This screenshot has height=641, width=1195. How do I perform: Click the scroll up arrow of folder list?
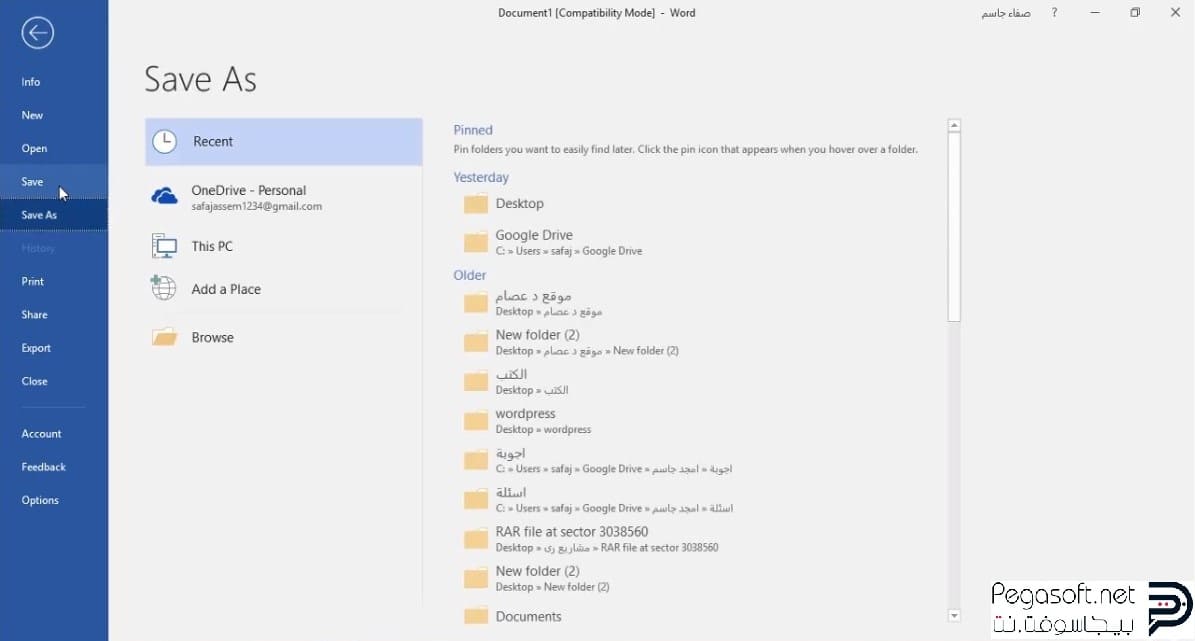coord(954,126)
